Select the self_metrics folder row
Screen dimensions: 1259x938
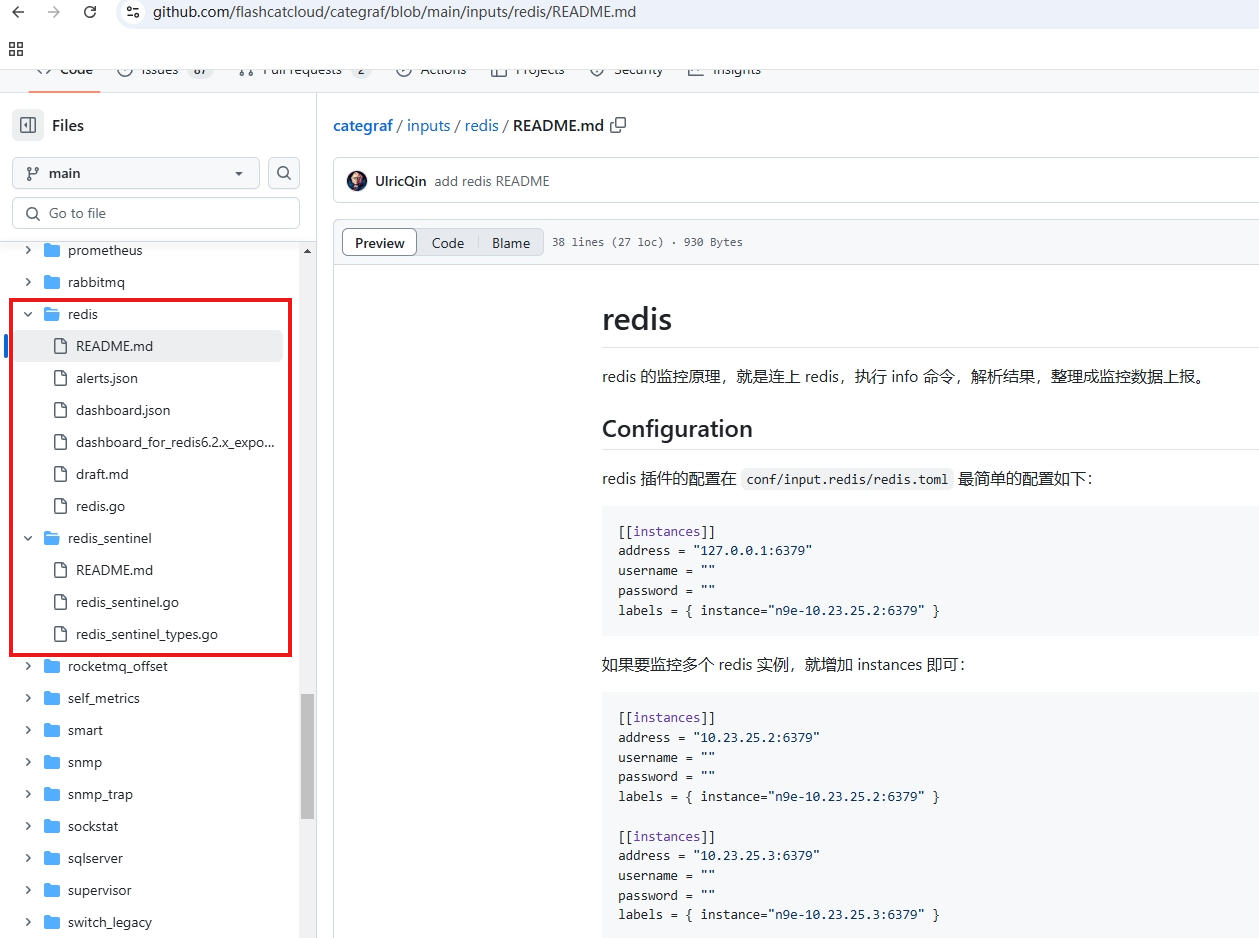point(146,698)
